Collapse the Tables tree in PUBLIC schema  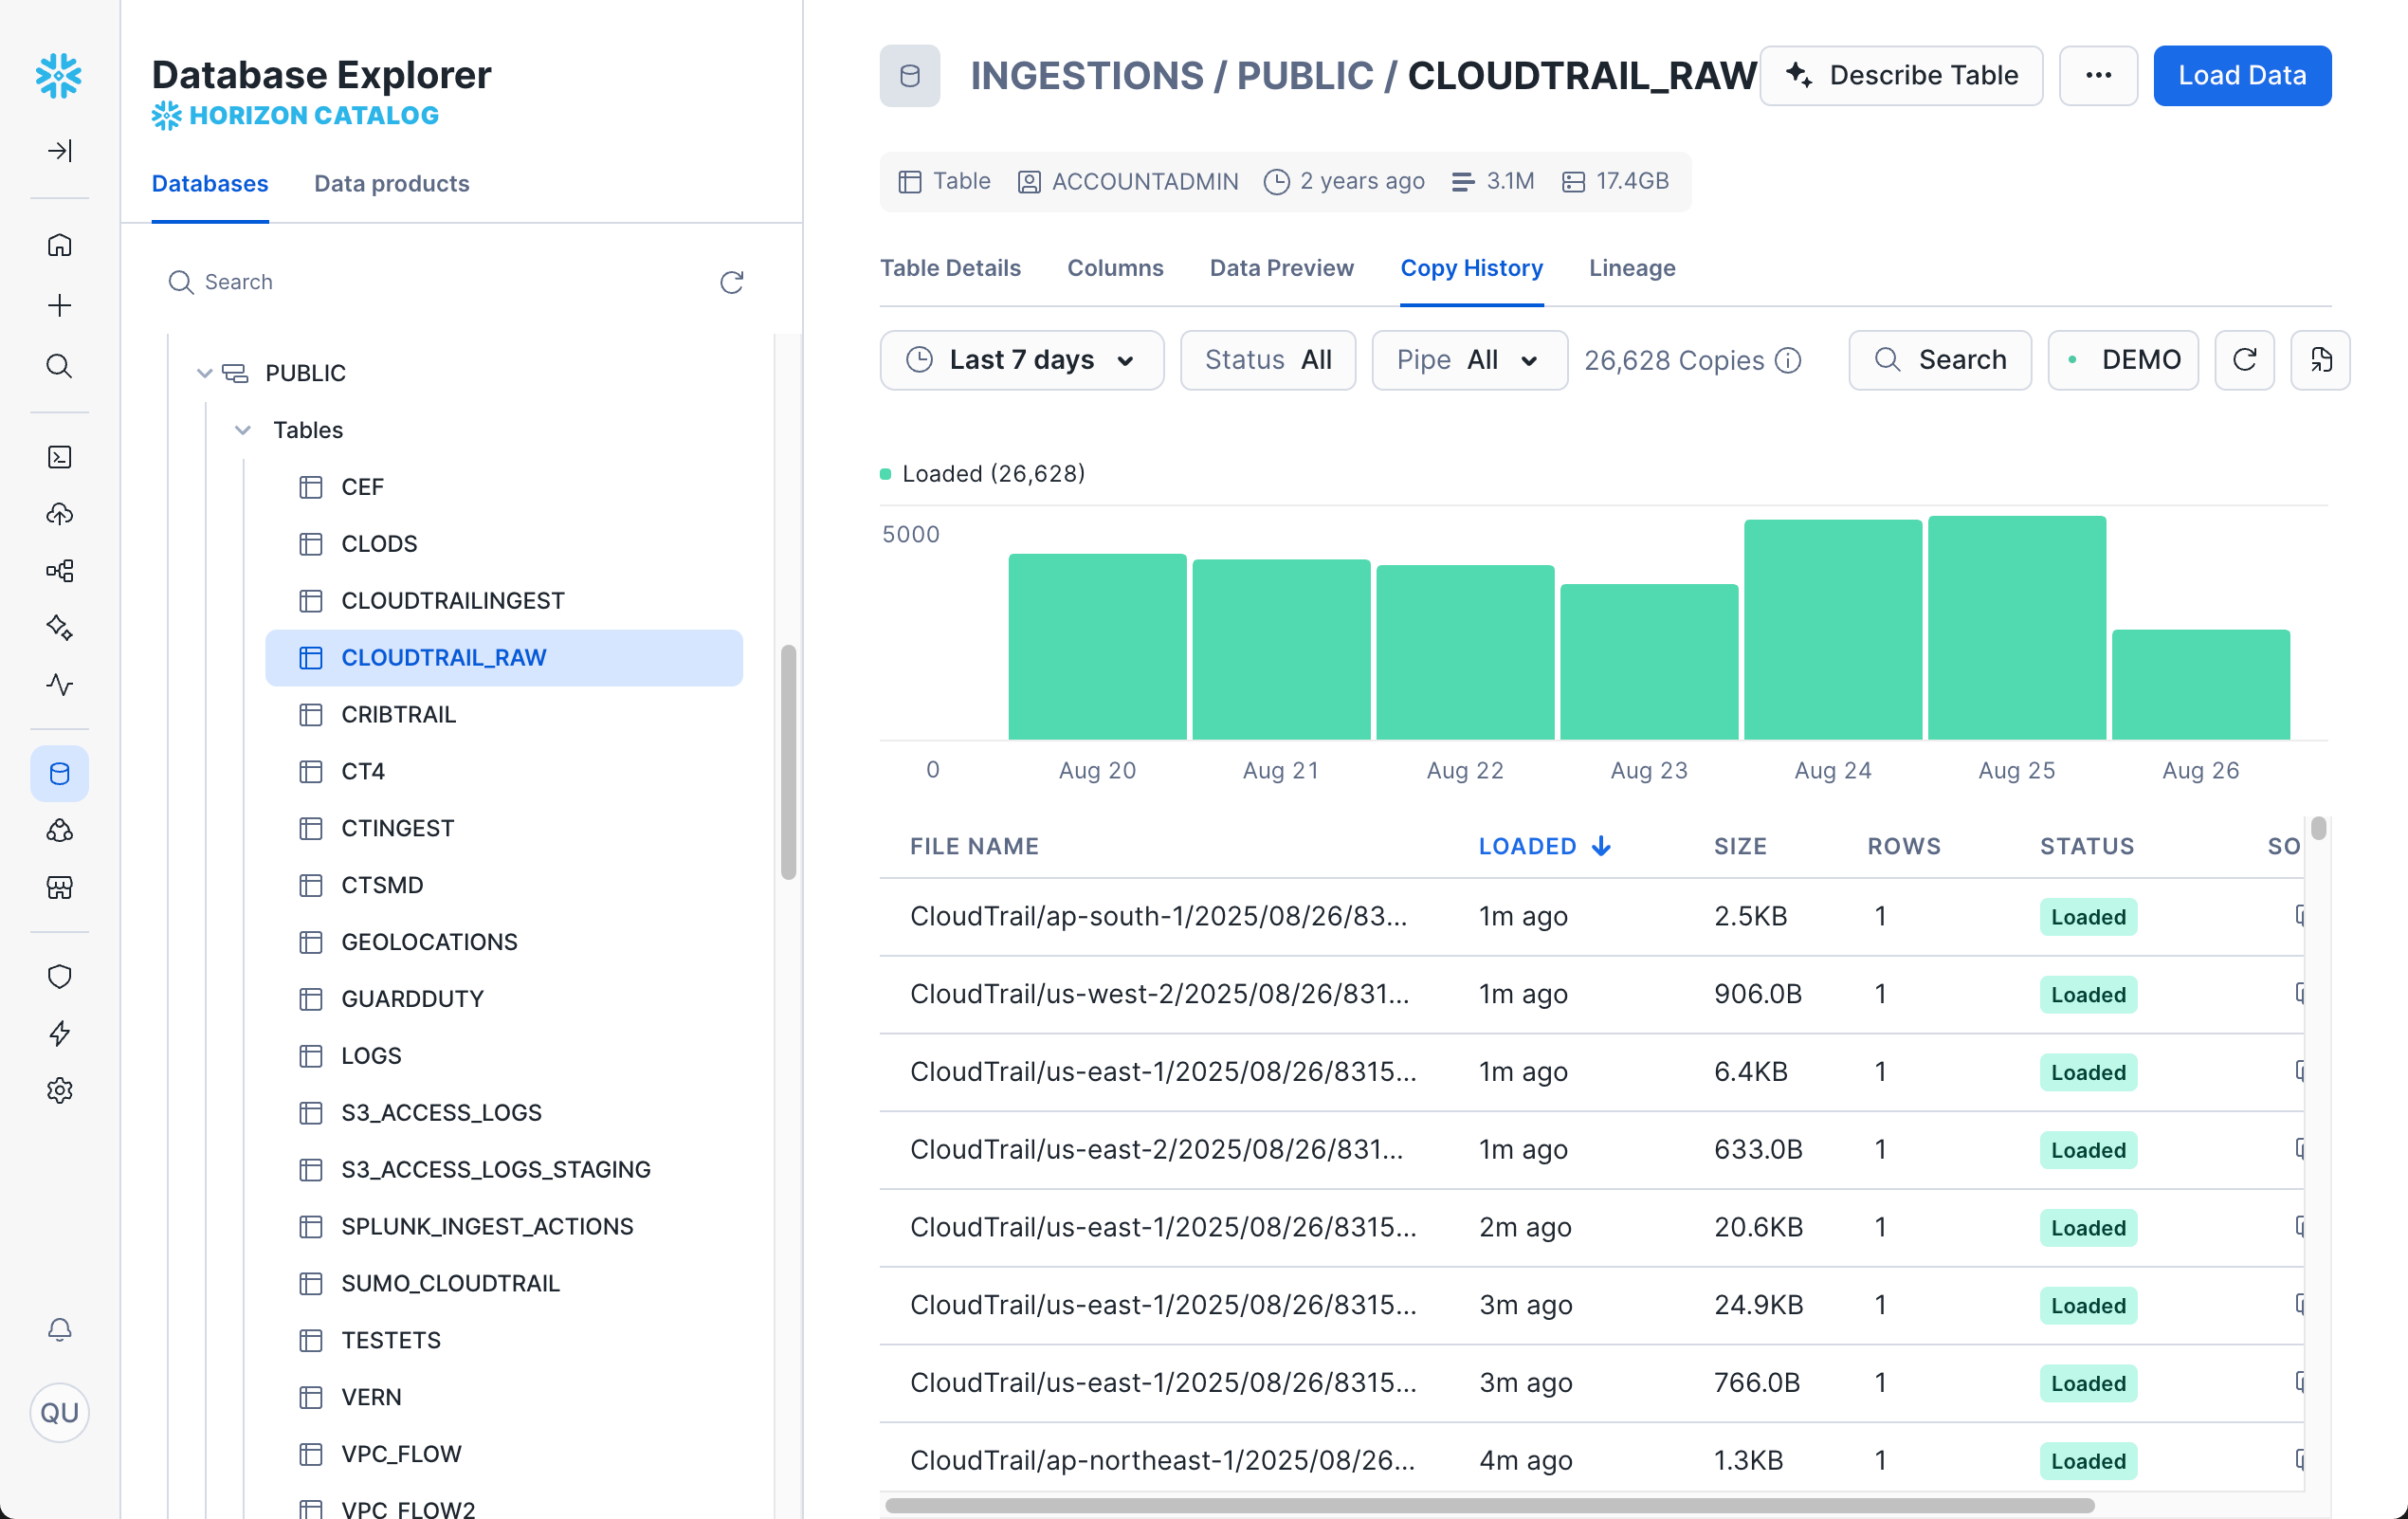tap(243, 430)
